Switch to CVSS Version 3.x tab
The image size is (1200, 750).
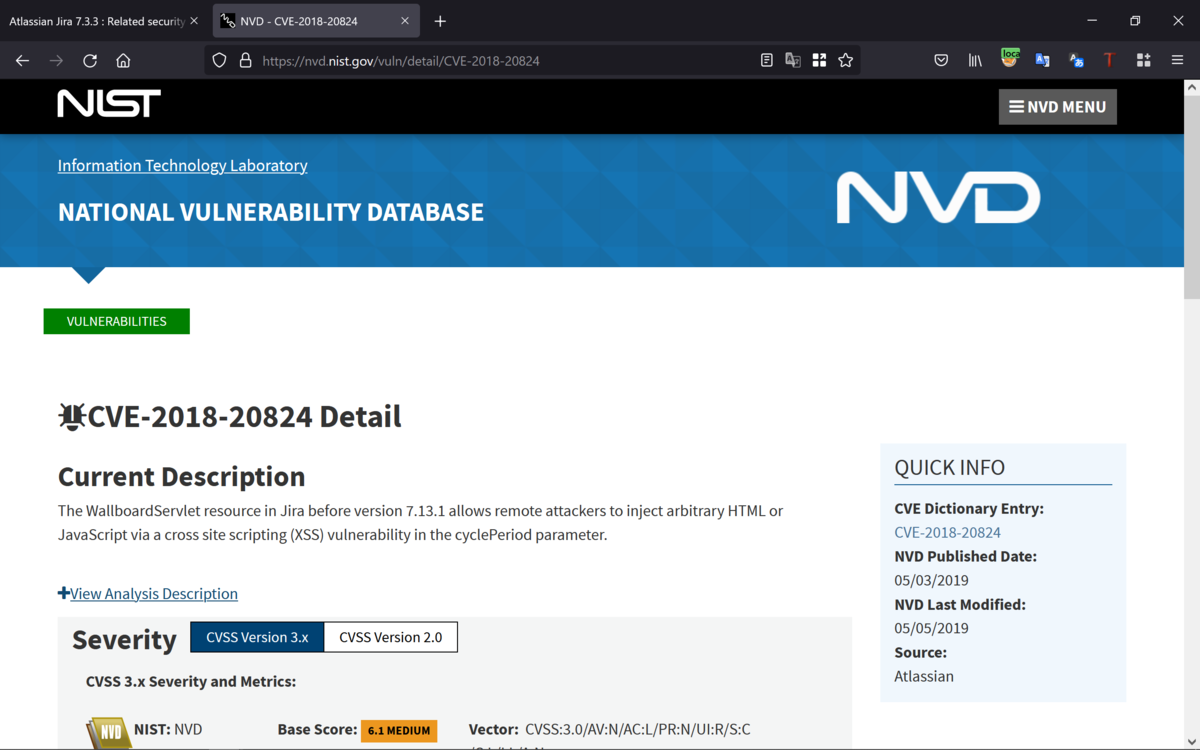[257, 637]
